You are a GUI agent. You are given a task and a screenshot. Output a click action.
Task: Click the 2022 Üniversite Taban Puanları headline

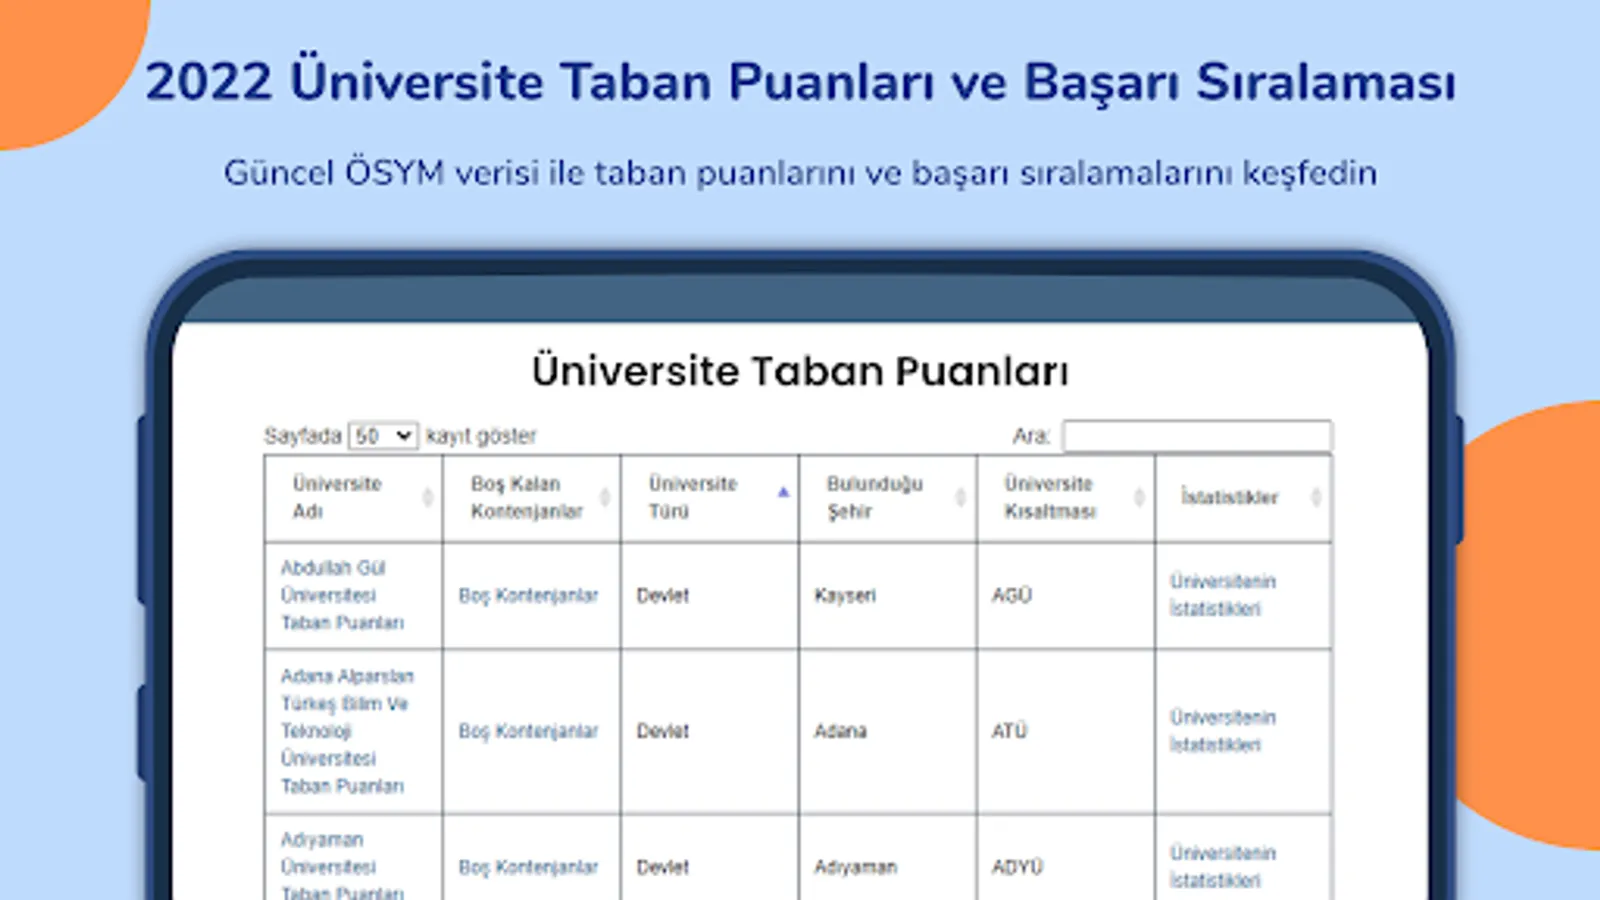pos(800,81)
